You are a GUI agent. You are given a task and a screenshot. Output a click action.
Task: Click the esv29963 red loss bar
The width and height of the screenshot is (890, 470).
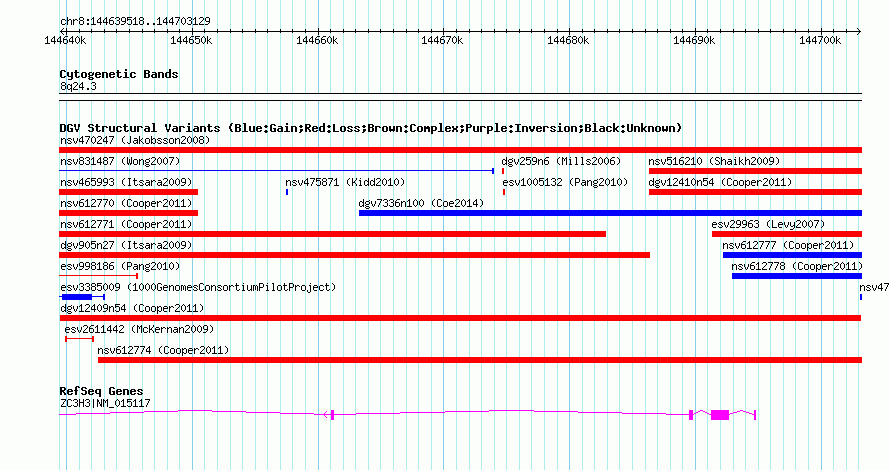click(x=787, y=234)
